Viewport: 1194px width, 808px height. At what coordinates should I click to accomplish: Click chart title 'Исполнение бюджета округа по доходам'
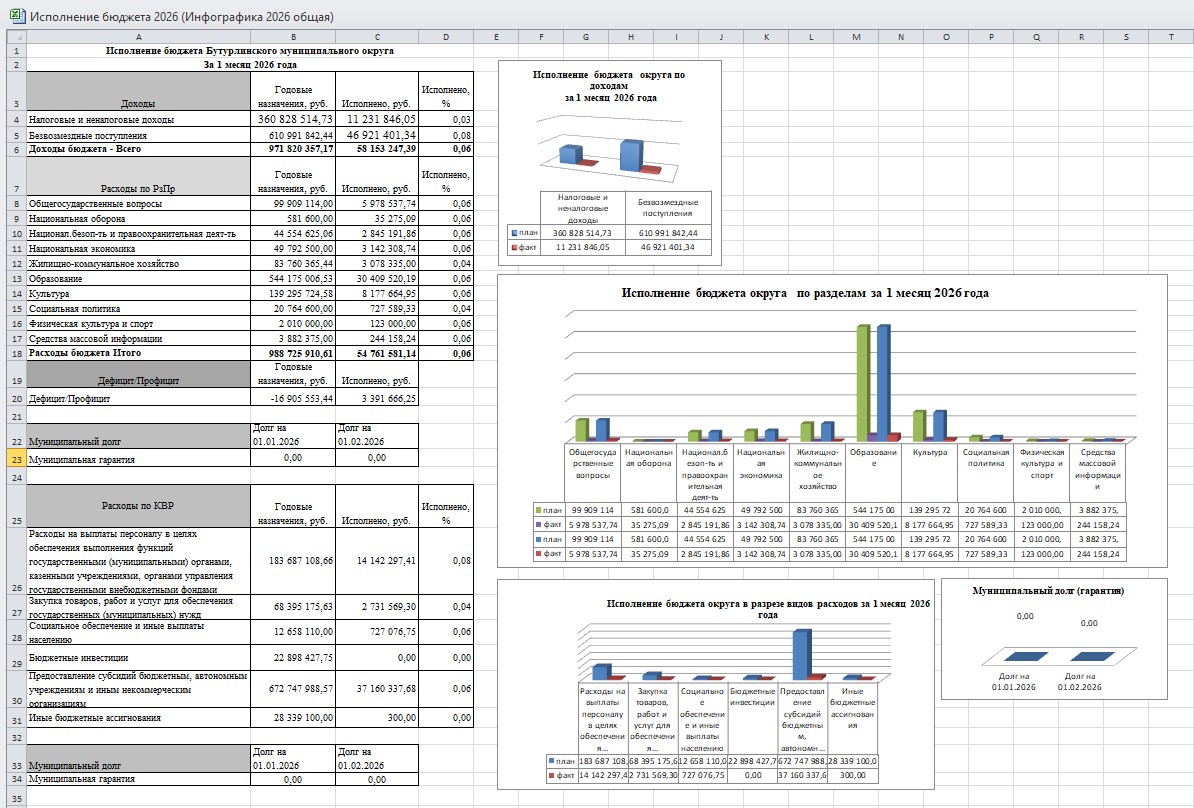pyautogui.click(x=609, y=86)
